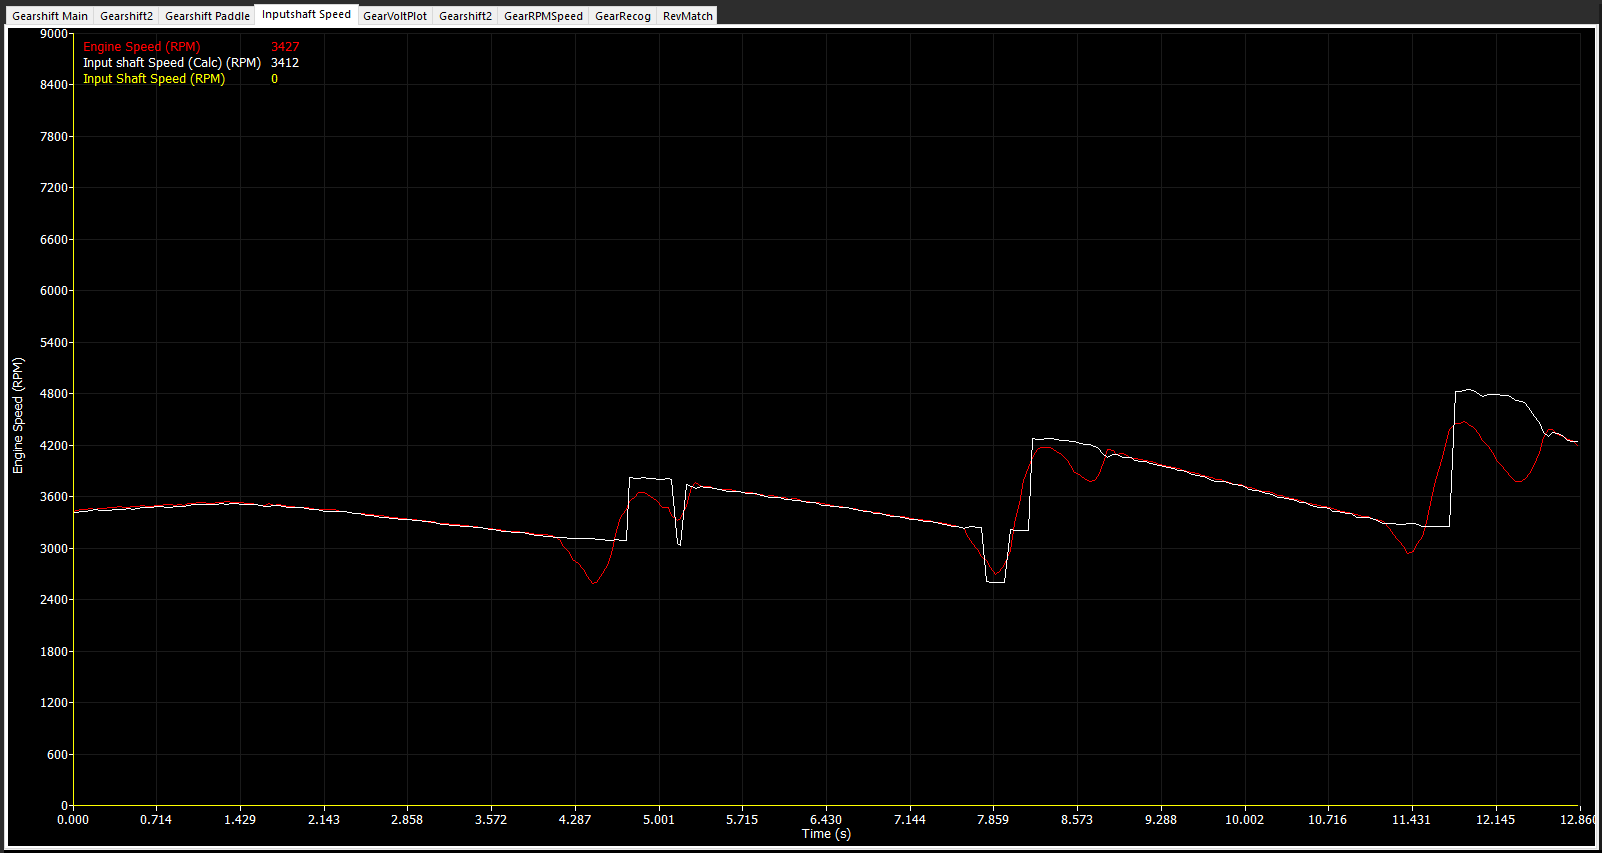Click the 10.002 tick label on time axis
The image size is (1602, 853).
click(1244, 820)
